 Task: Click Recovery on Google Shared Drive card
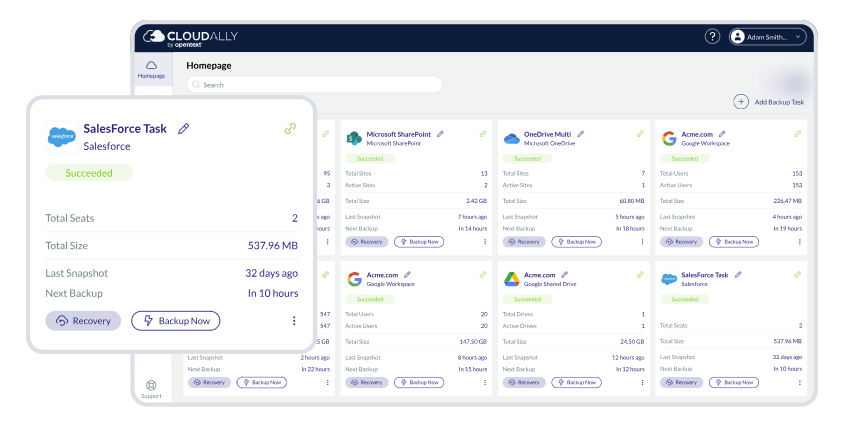524,383
